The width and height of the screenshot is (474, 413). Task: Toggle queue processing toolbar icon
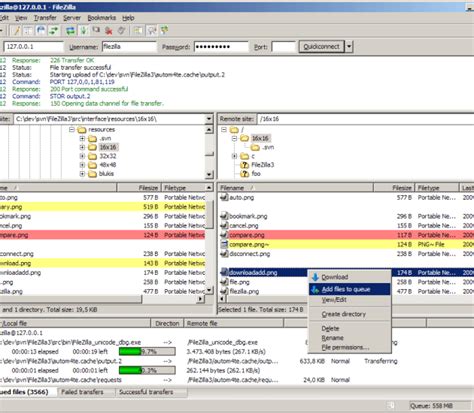click(x=83, y=31)
